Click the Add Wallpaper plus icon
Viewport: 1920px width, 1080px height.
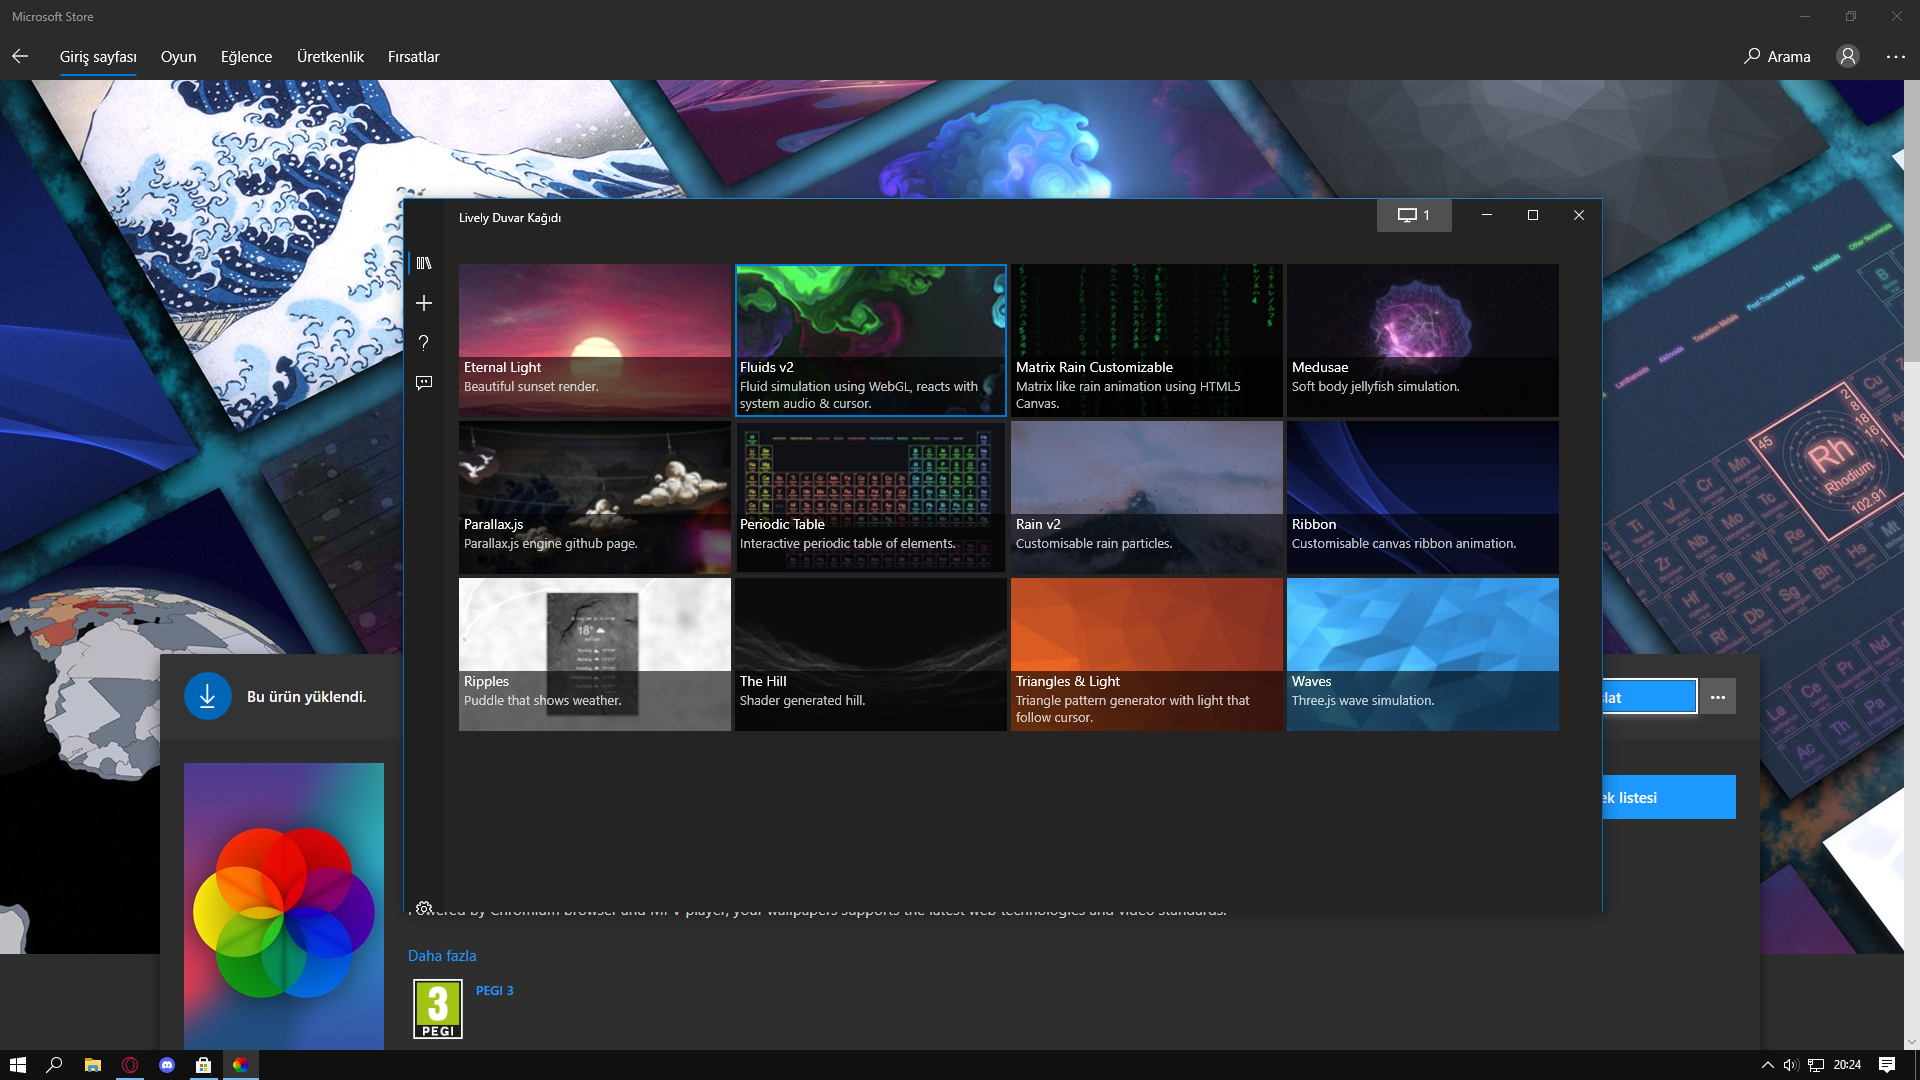tap(424, 303)
